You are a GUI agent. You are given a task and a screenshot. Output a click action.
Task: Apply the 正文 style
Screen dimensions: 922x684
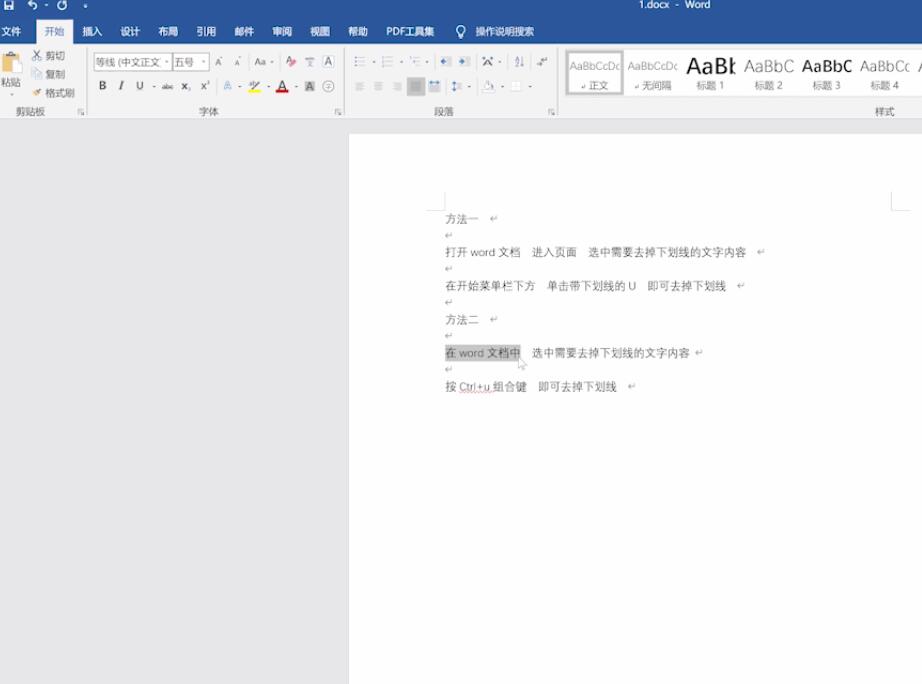594,73
